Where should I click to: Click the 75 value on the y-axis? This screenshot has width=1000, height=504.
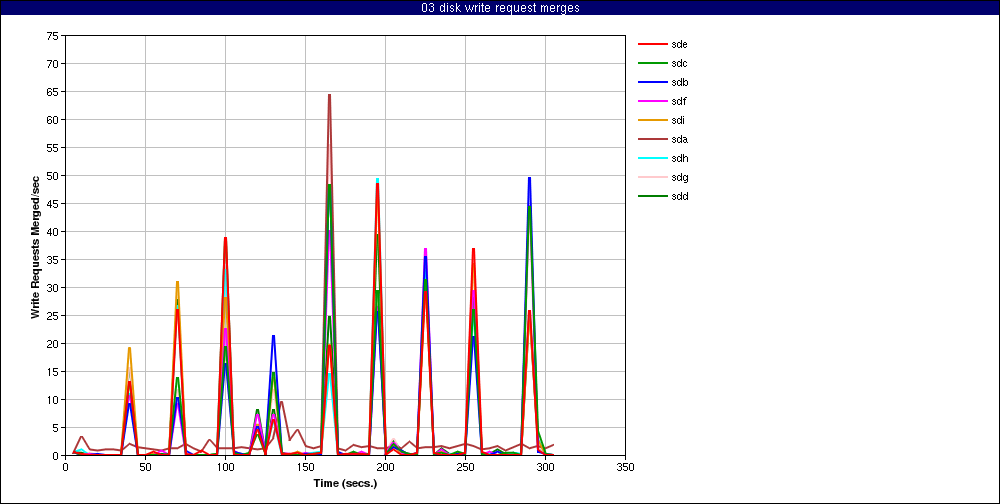pos(52,36)
